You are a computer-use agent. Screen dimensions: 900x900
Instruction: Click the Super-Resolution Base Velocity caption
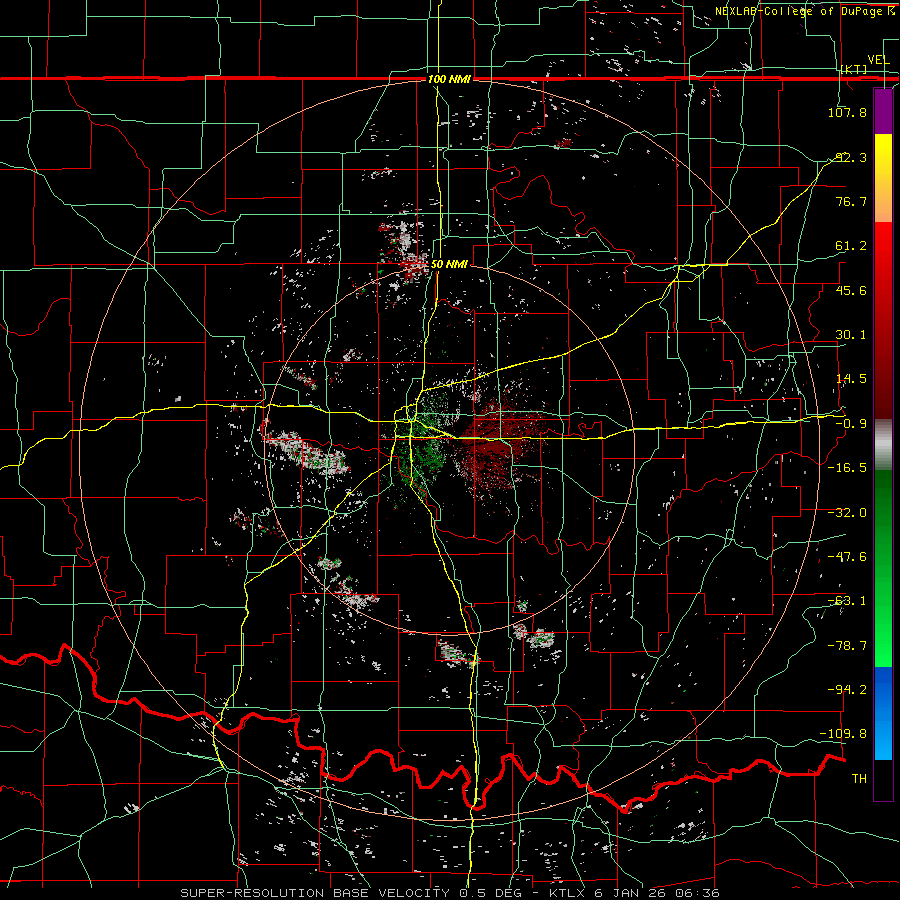[x=450, y=893]
